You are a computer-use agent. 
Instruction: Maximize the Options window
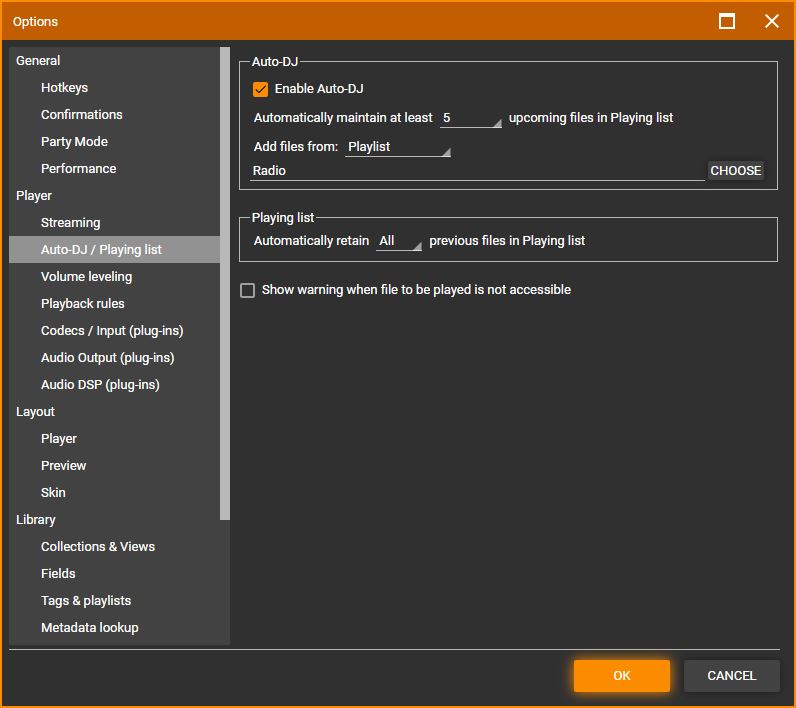[727, 21]
